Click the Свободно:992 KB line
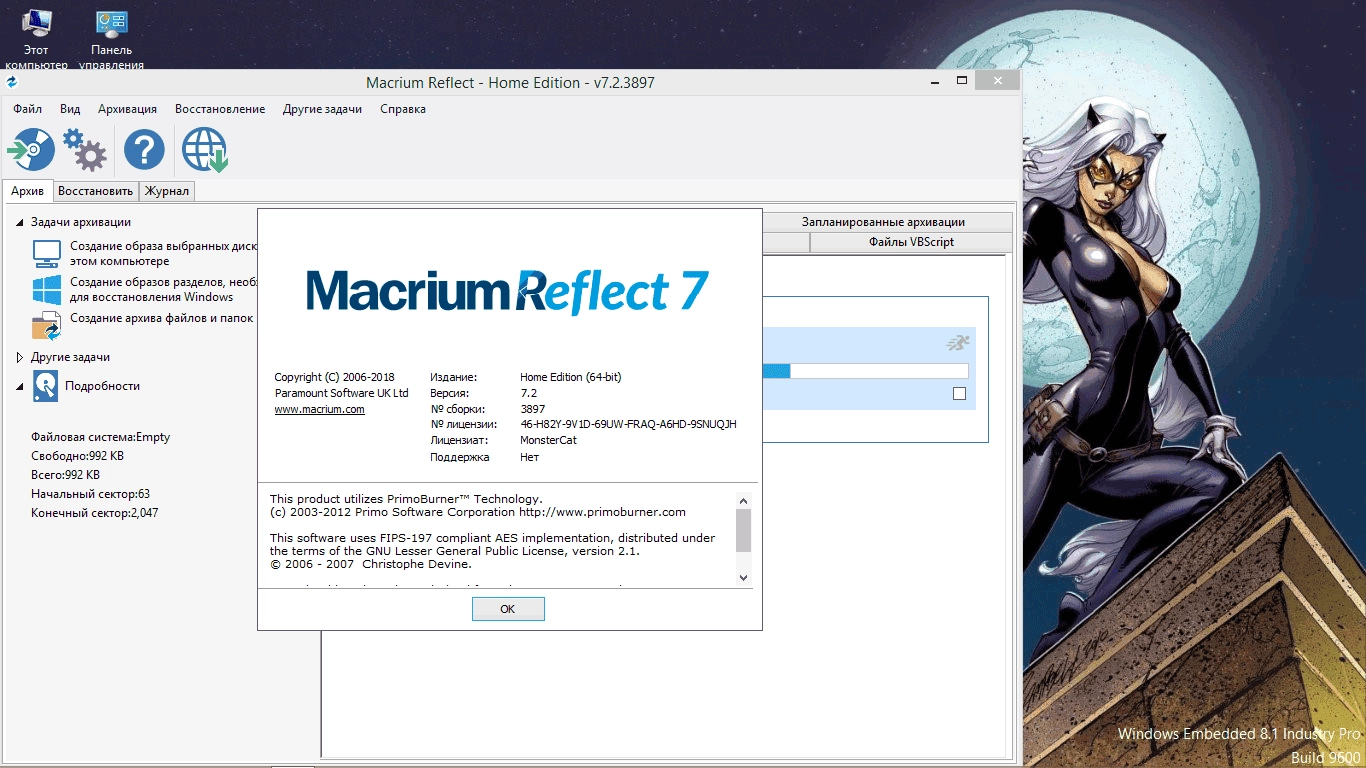 77,456
